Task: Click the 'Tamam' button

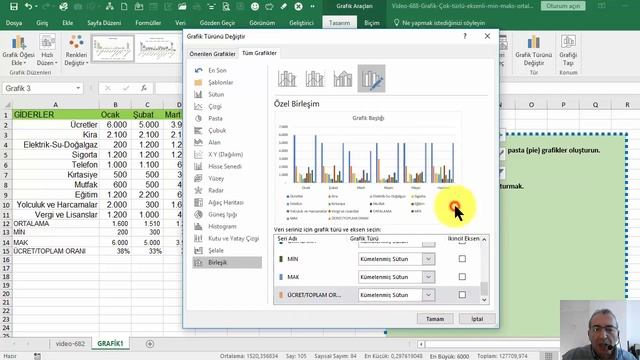Action: (435, 319)
